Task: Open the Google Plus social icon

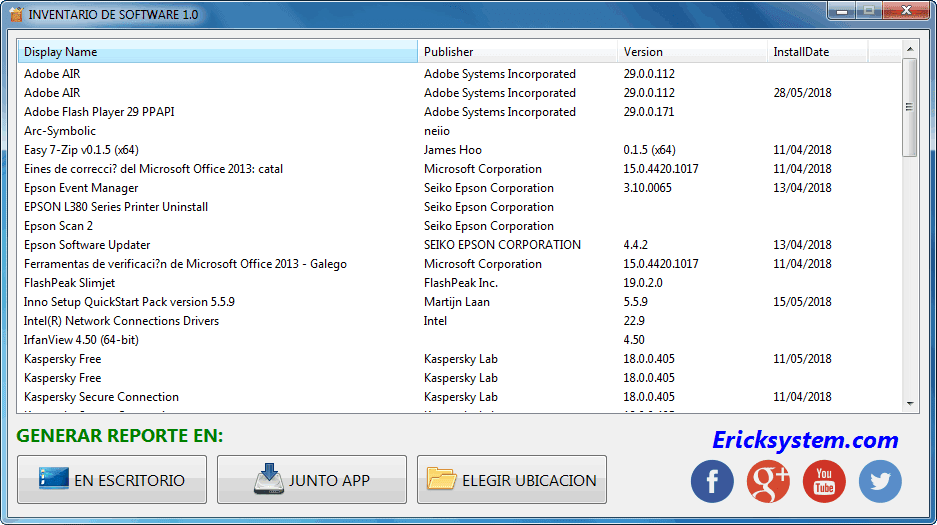Action: tap(768, 481)
